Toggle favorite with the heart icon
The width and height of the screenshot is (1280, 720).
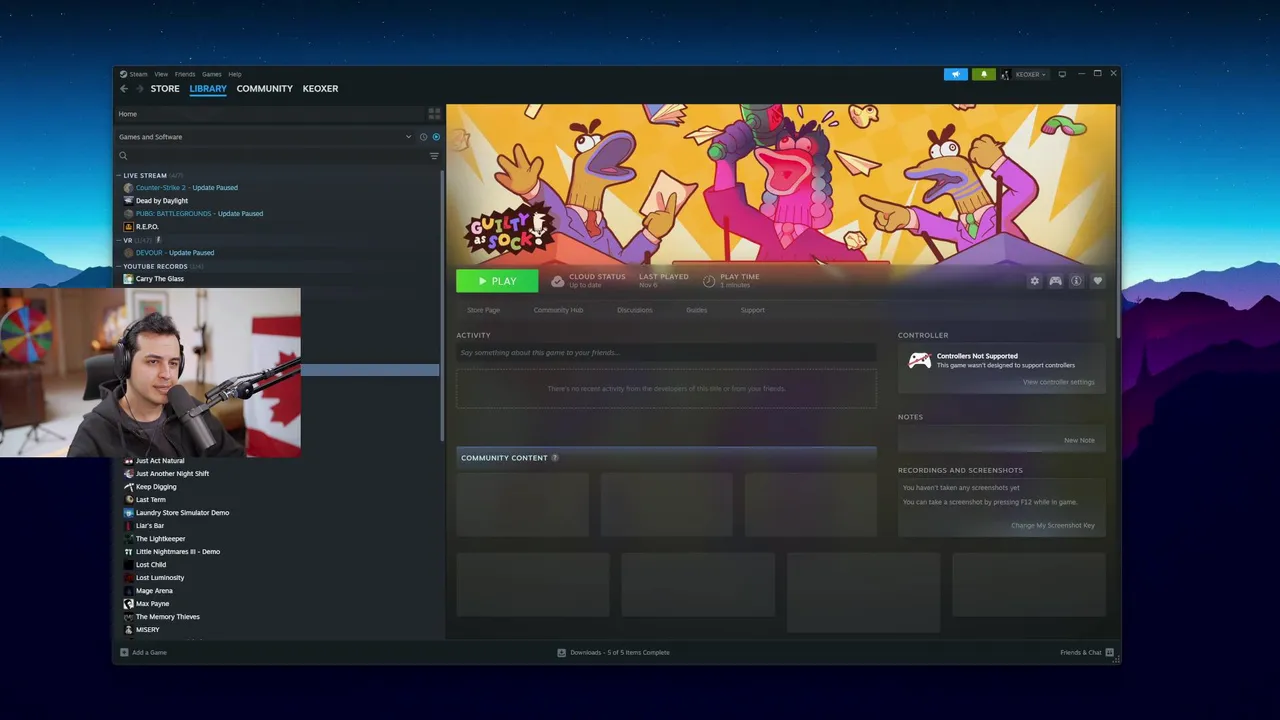1097,281
